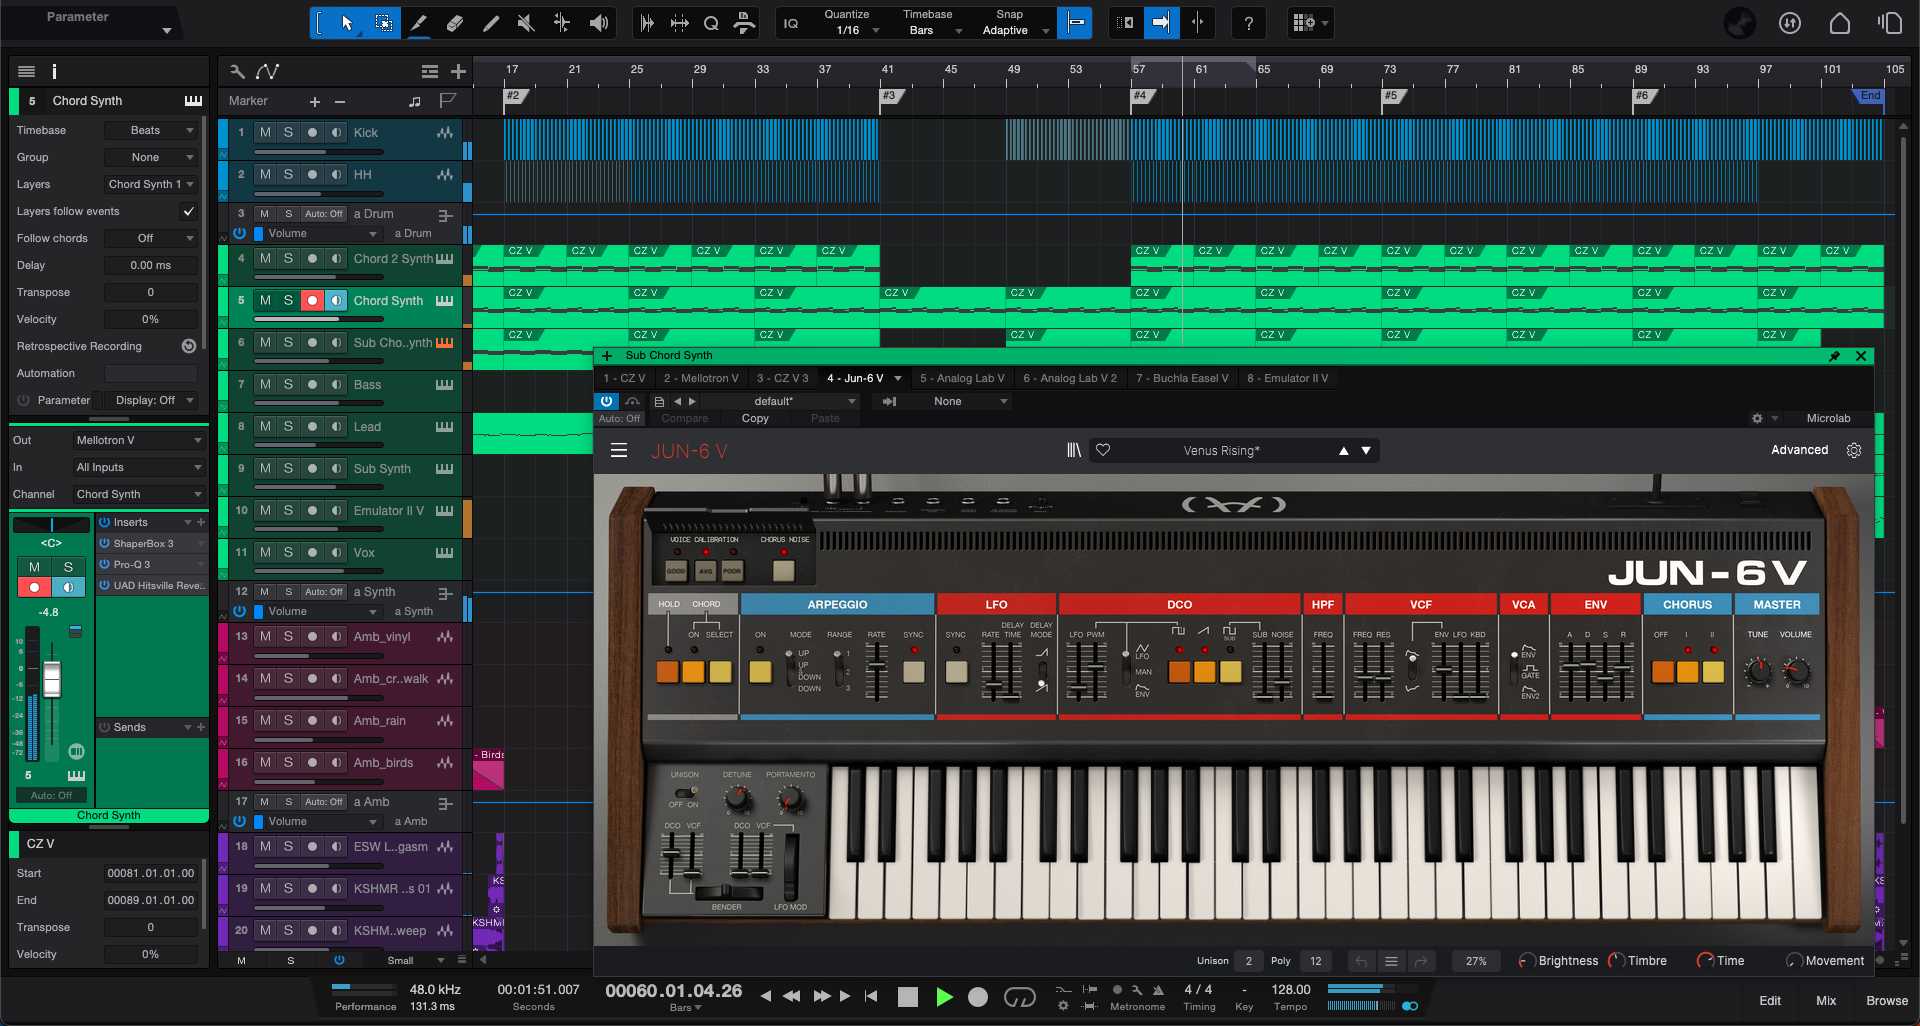This screenshot has height=1026, width=1920.
Task: Solo the Vox track
Action: [288, 552]
